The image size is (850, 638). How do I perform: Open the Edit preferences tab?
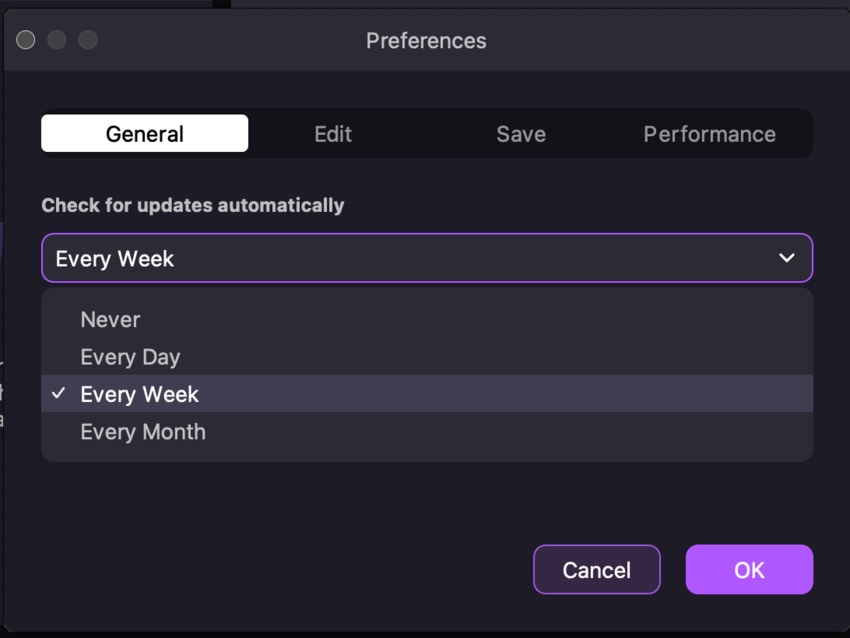332,134
